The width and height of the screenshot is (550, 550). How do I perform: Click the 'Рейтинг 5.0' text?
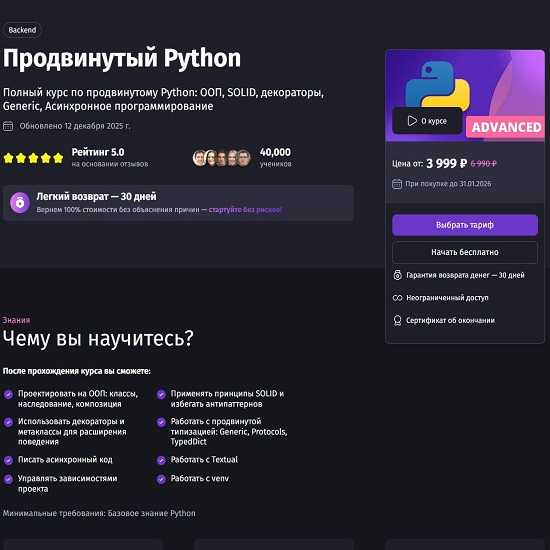[98, 152]
